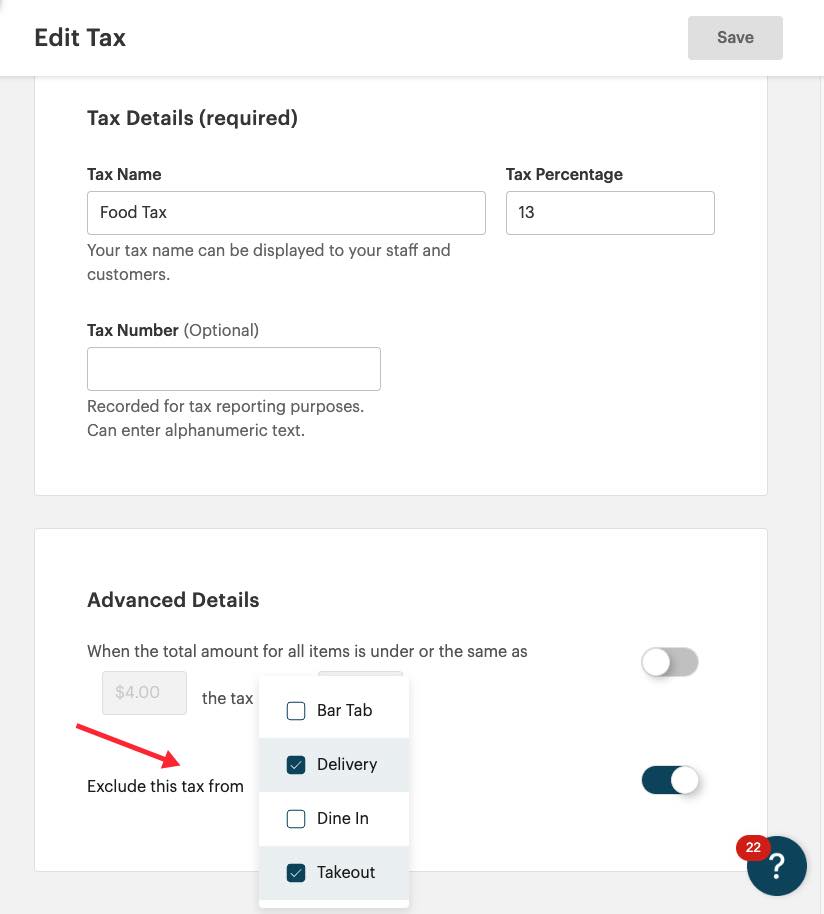
Task: Click the greyed-out $4.00 amount field
Action: coord(145,692)
